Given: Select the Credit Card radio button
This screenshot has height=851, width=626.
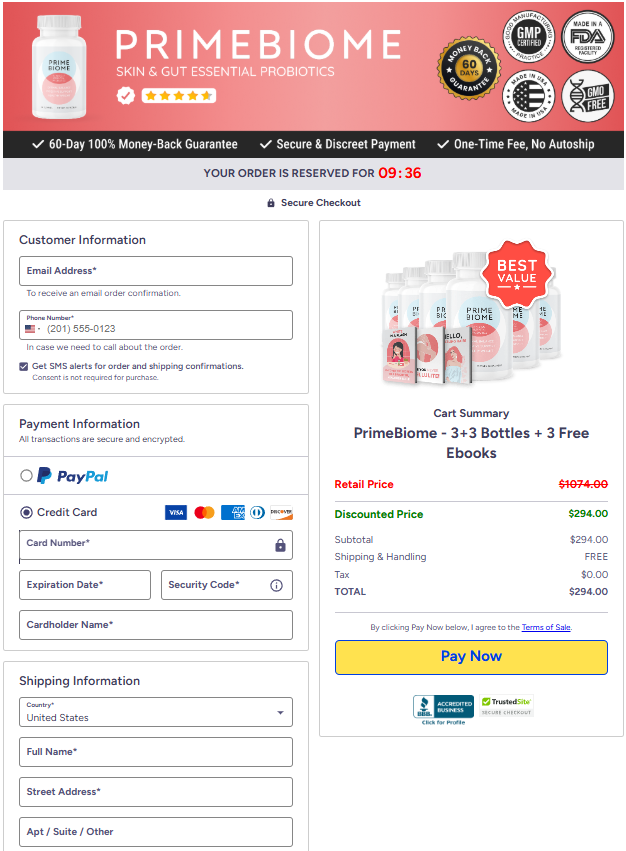Looking at the screenshot, I should click(x=26, y=512).
